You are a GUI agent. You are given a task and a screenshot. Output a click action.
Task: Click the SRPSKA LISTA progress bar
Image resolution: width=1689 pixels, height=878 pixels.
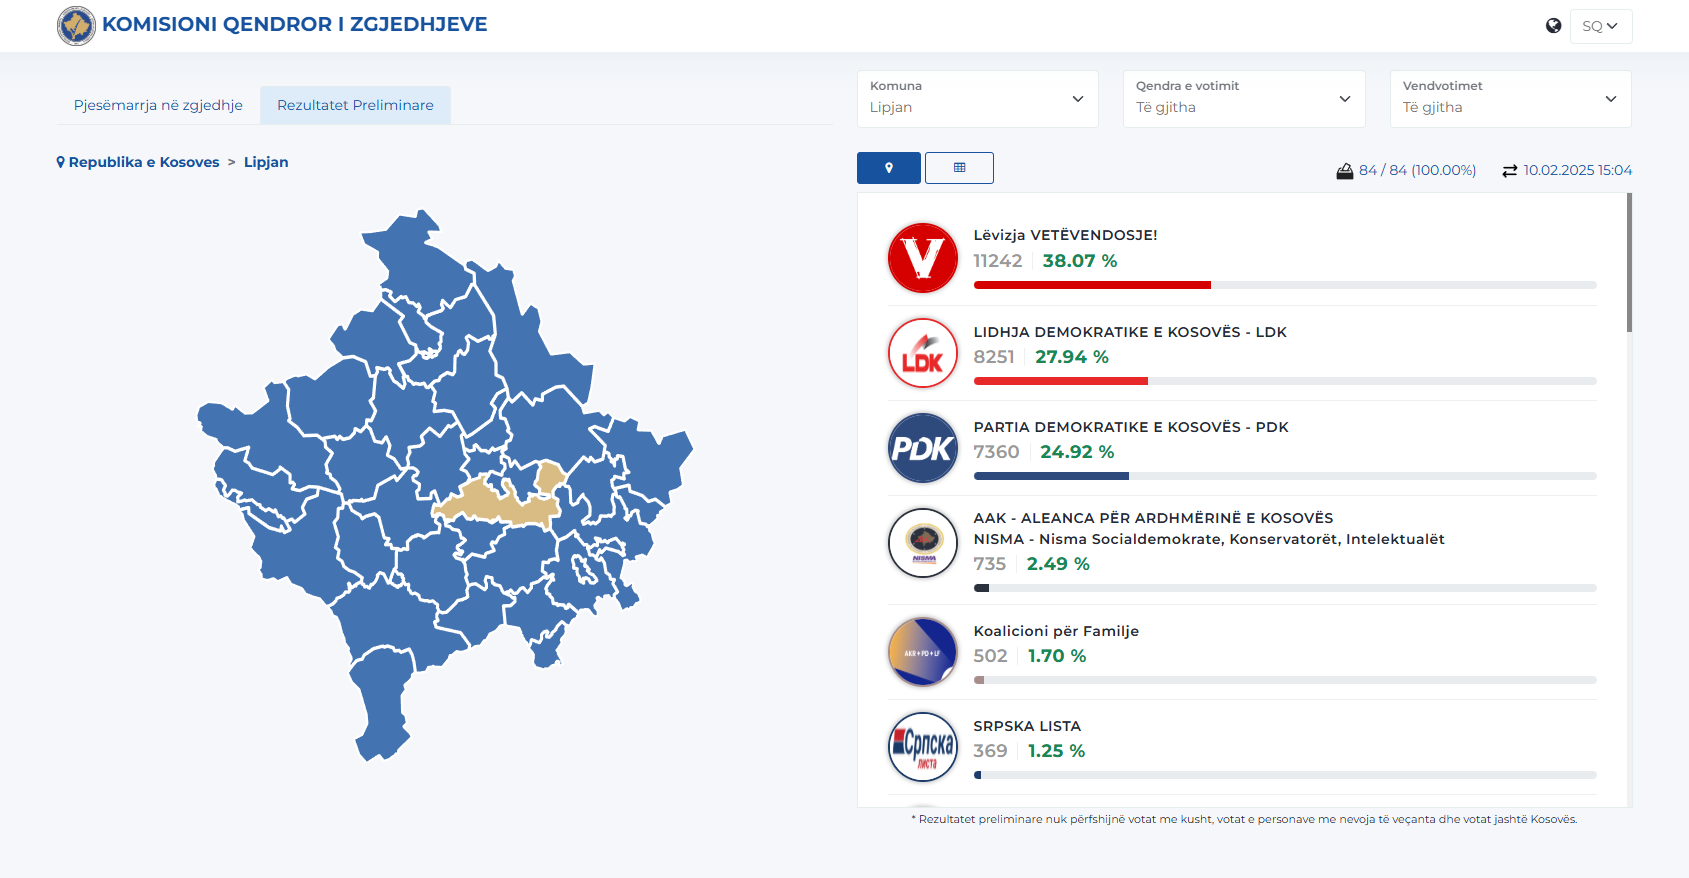[x=1285, y=775]
